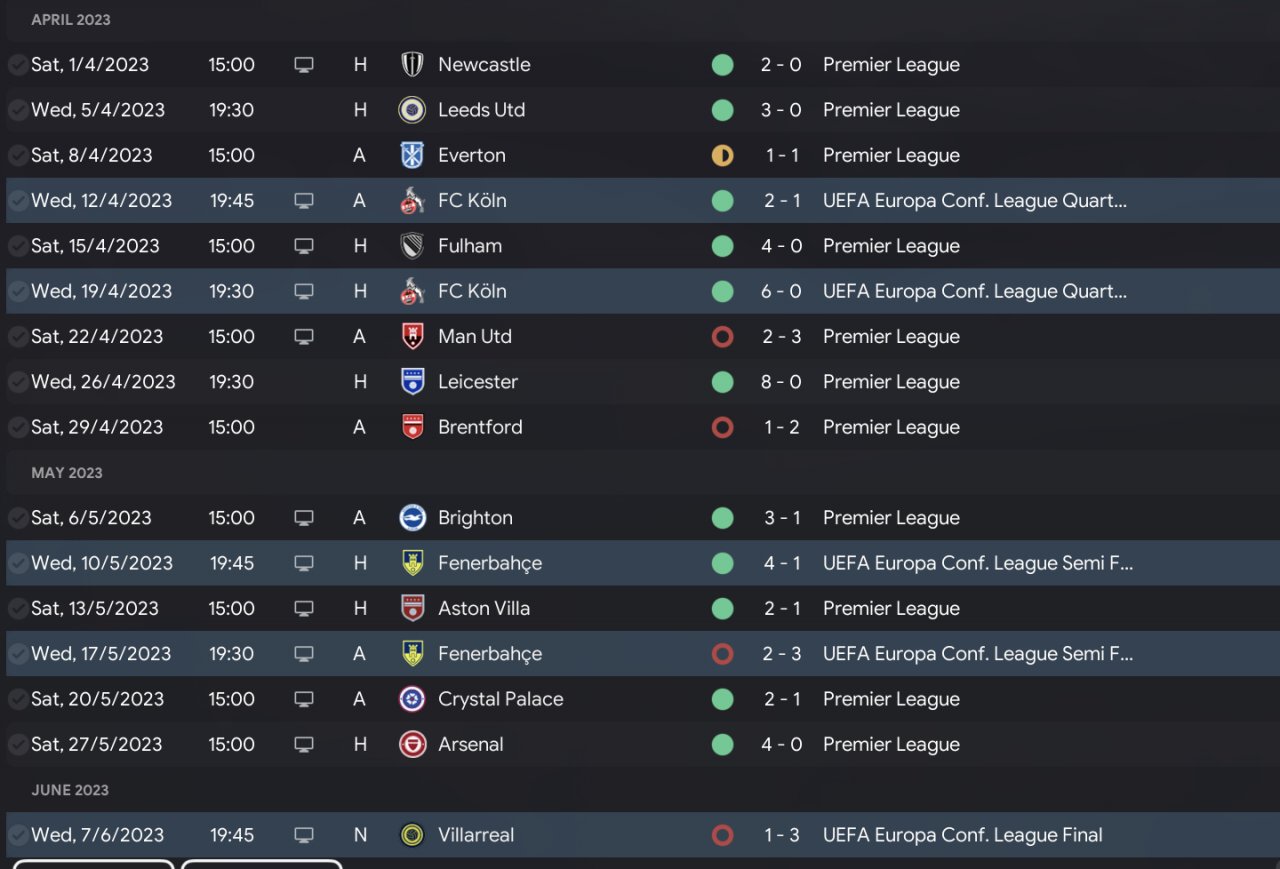Click the Brighton club badge

click(x=412, y=518)
